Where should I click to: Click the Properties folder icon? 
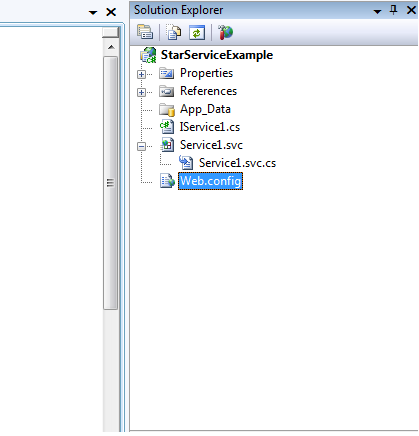(166, 73)
